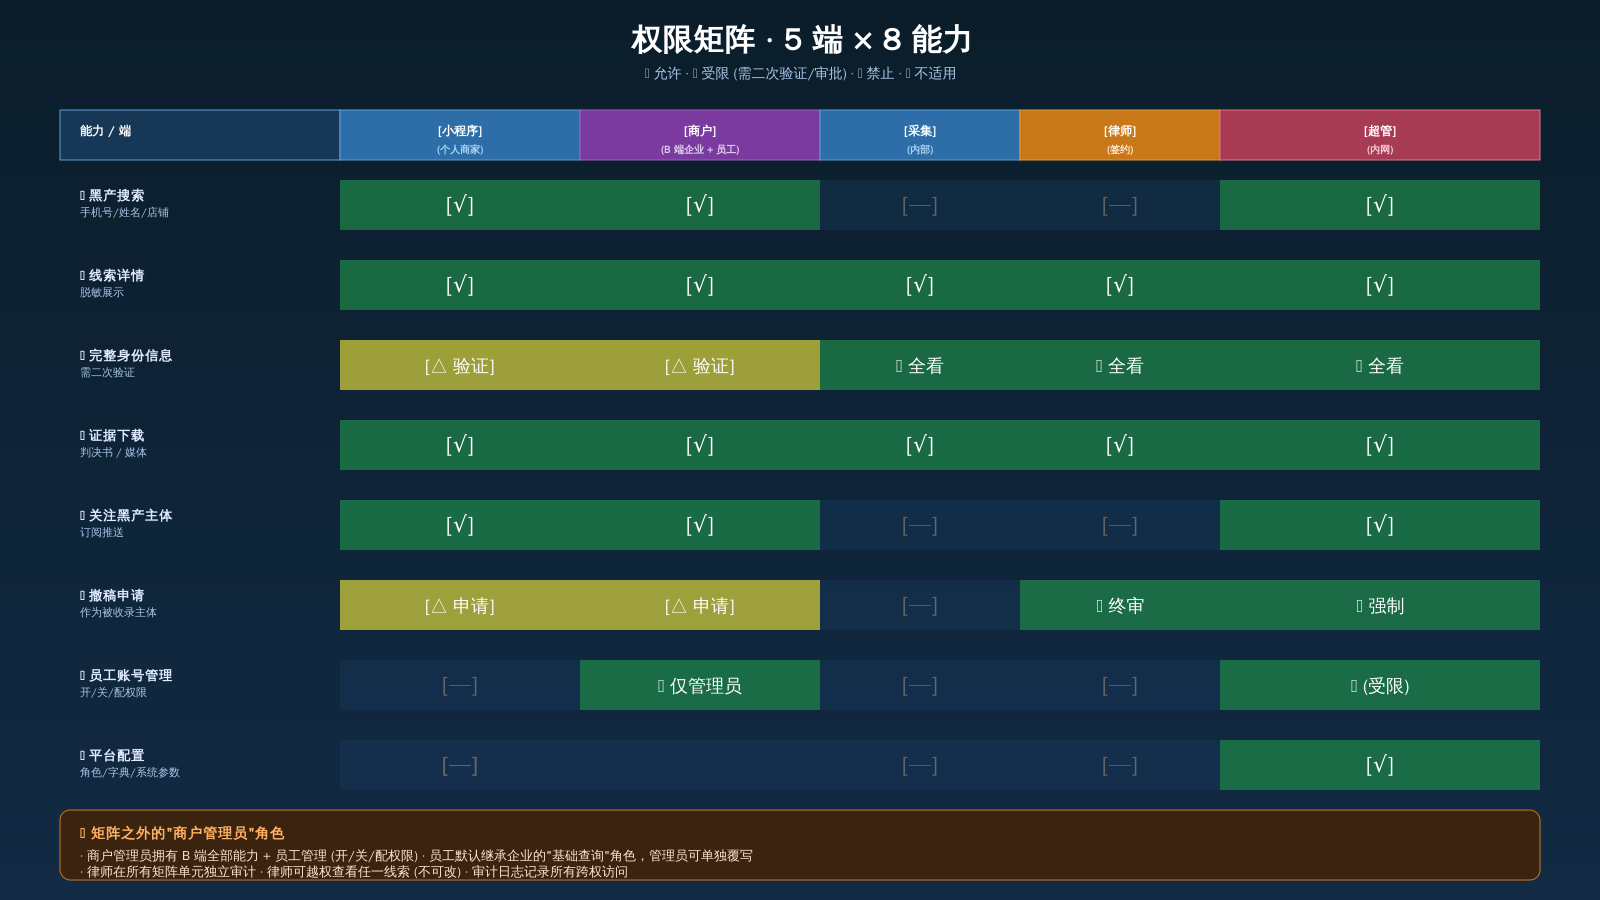Click 员工账号管理 dash cell under 小程序
Image resolution: width=1600 pixels, height=900 pixels.
click(460, 685)
